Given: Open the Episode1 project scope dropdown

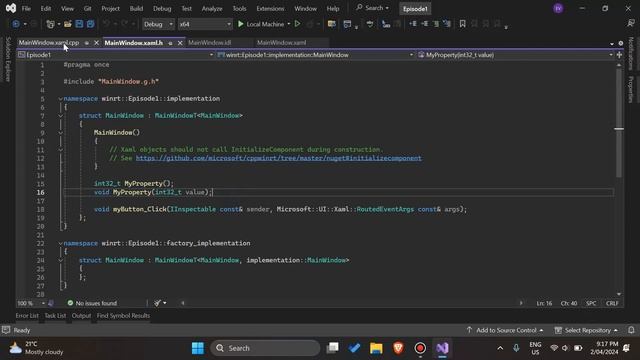Looking at the screenshot, I should (116, 55).
